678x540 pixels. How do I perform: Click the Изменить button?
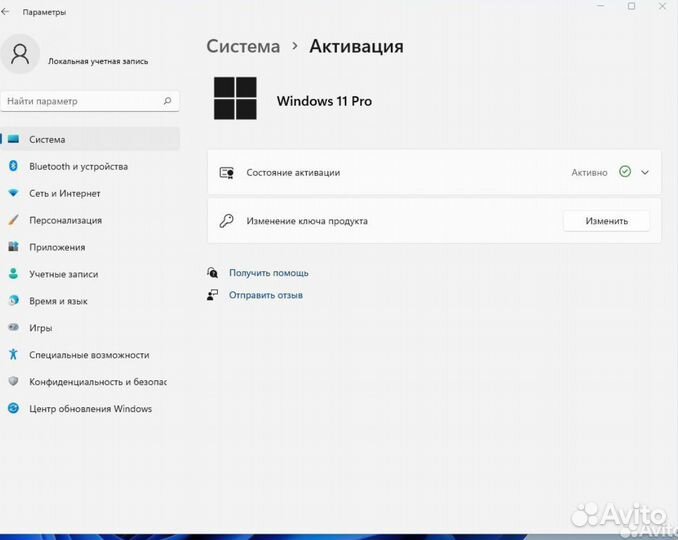click(606, 221)
